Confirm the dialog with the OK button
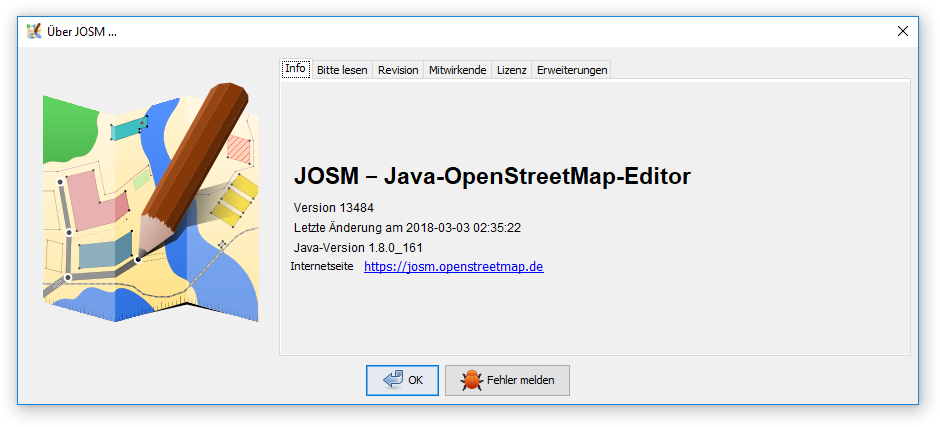This screenshot has width=940, height=427. coord(402,380)
